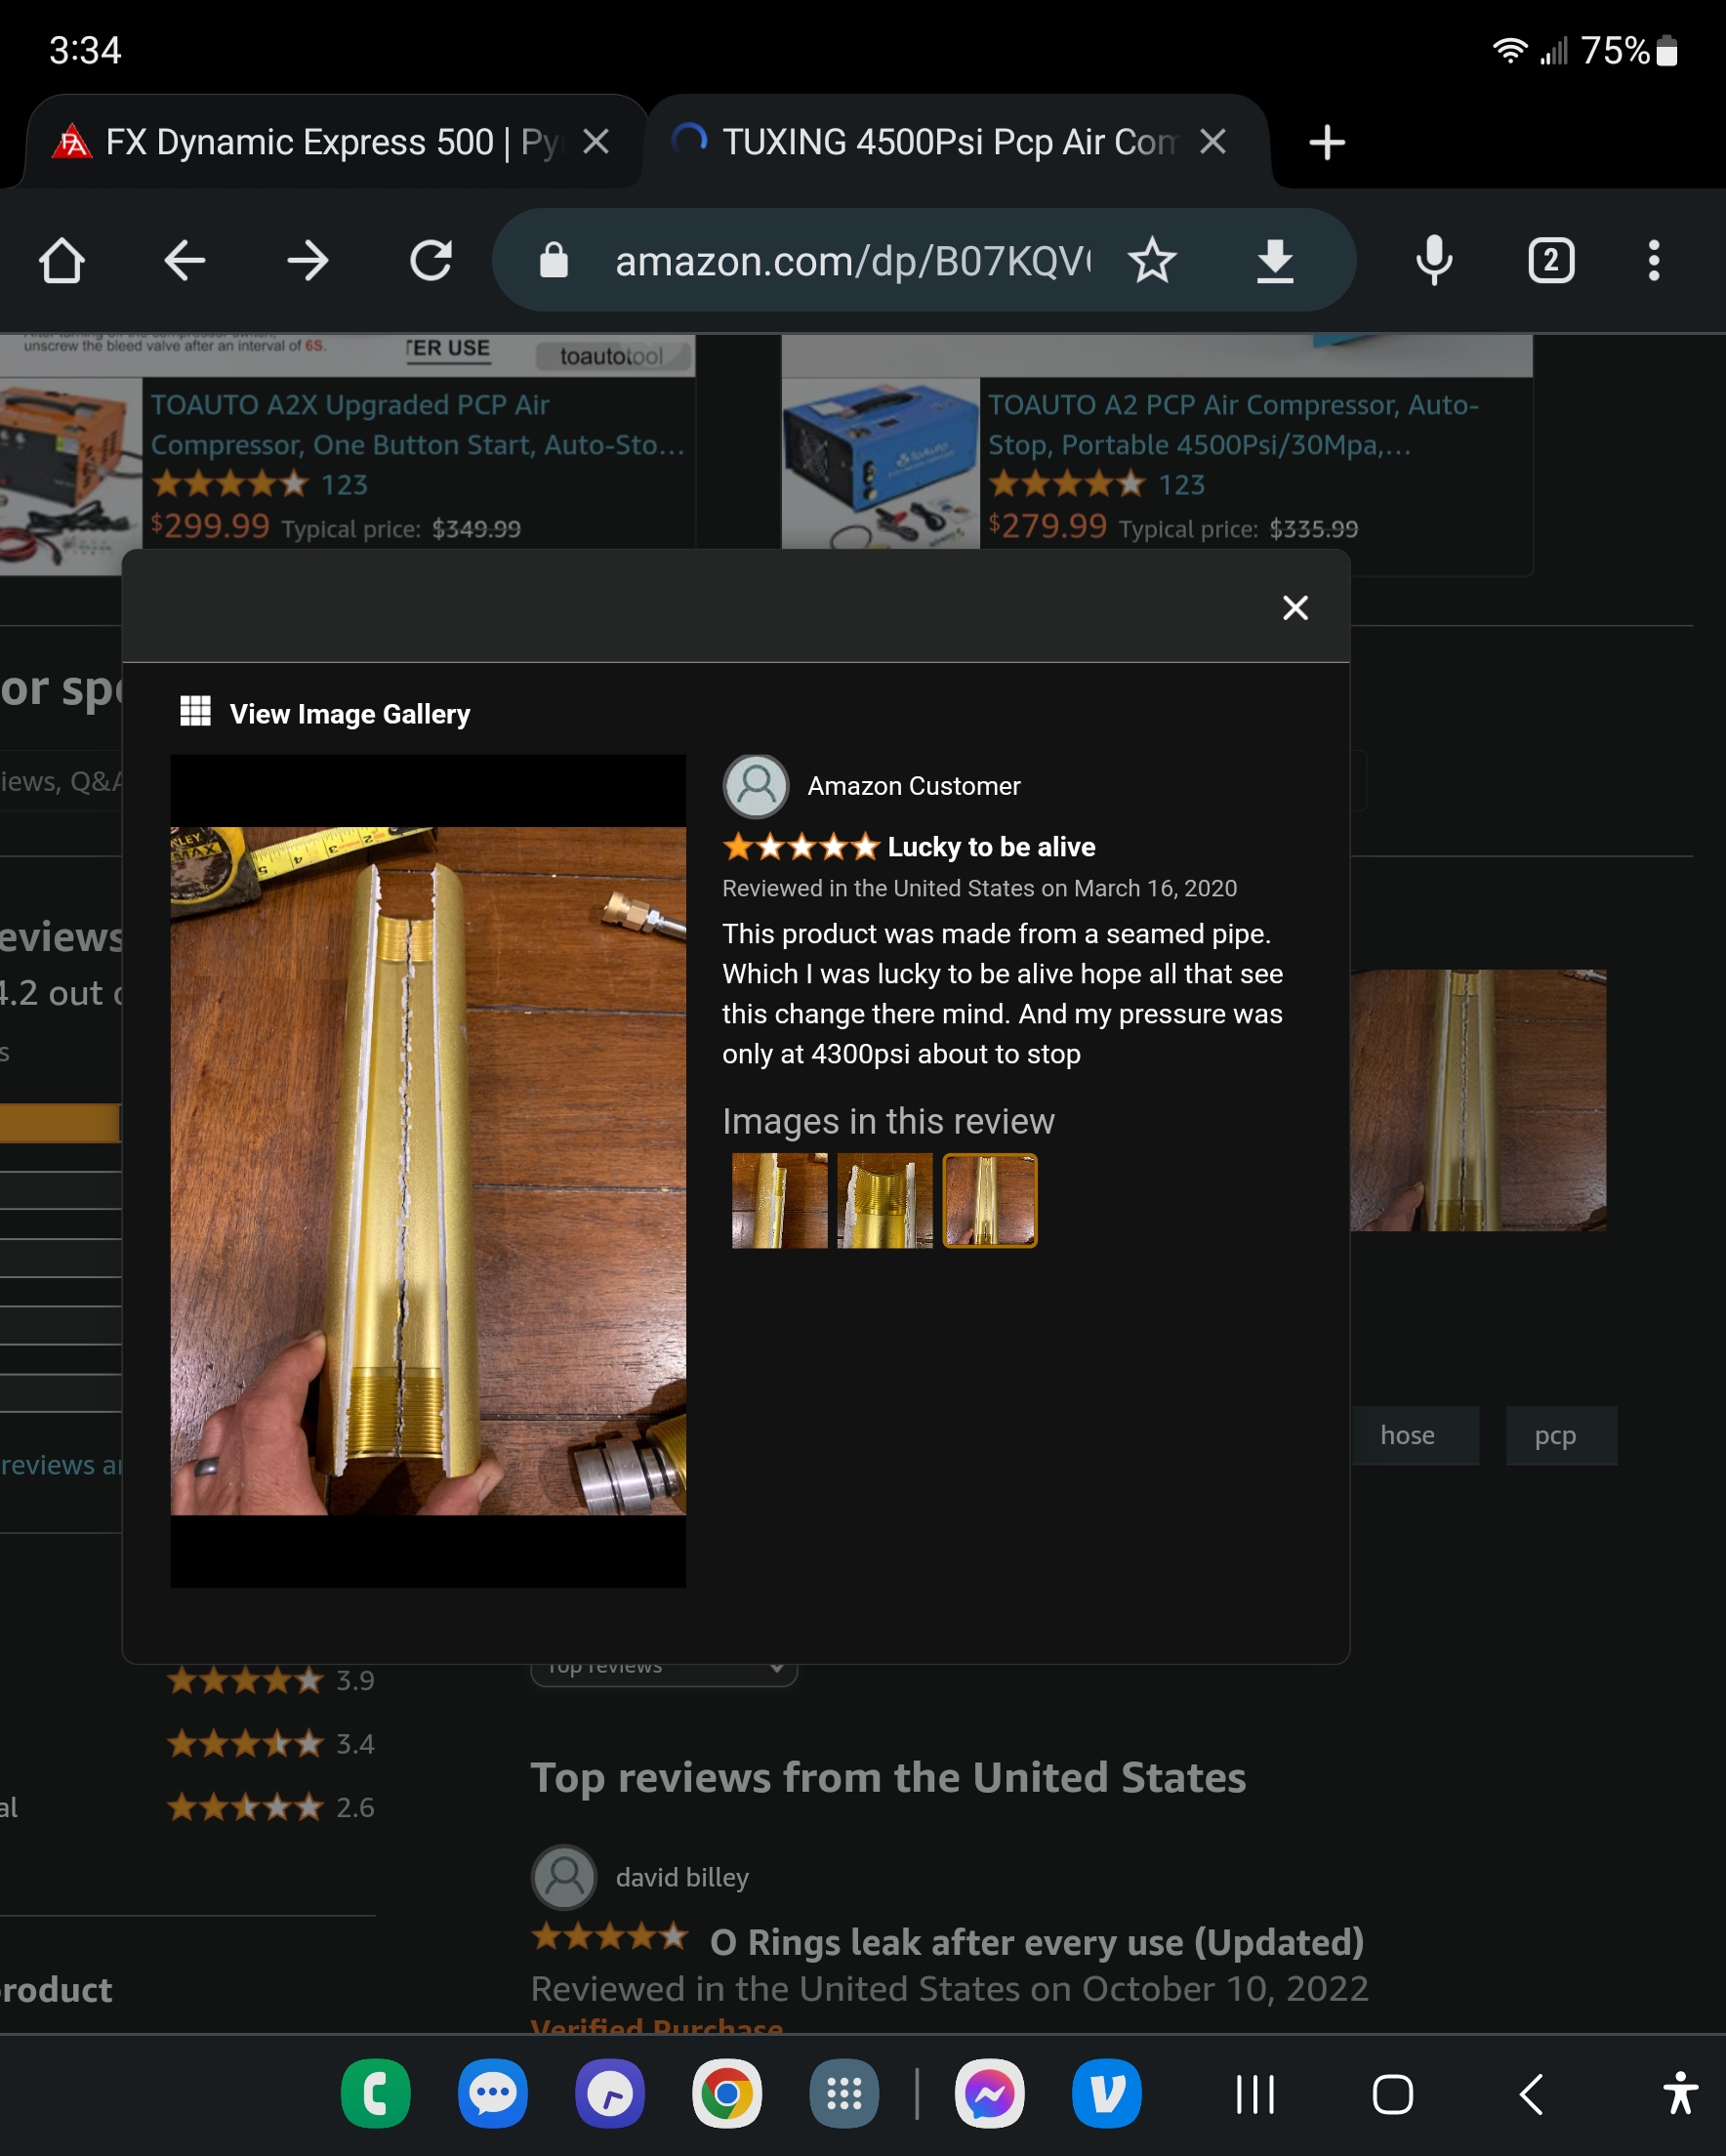Tap the recent apps navigation button
The image size is (1726, 2156).
1255,2094
